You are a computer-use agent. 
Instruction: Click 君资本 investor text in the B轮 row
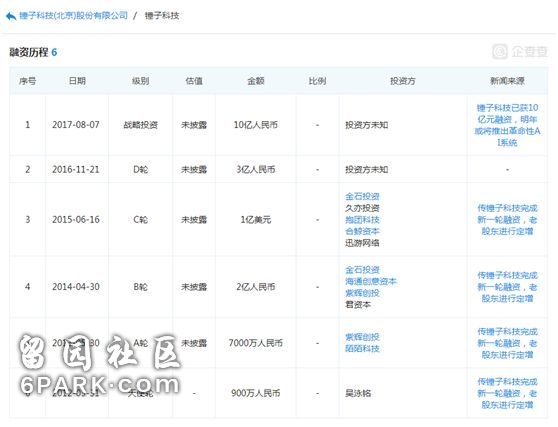[358, 305]
